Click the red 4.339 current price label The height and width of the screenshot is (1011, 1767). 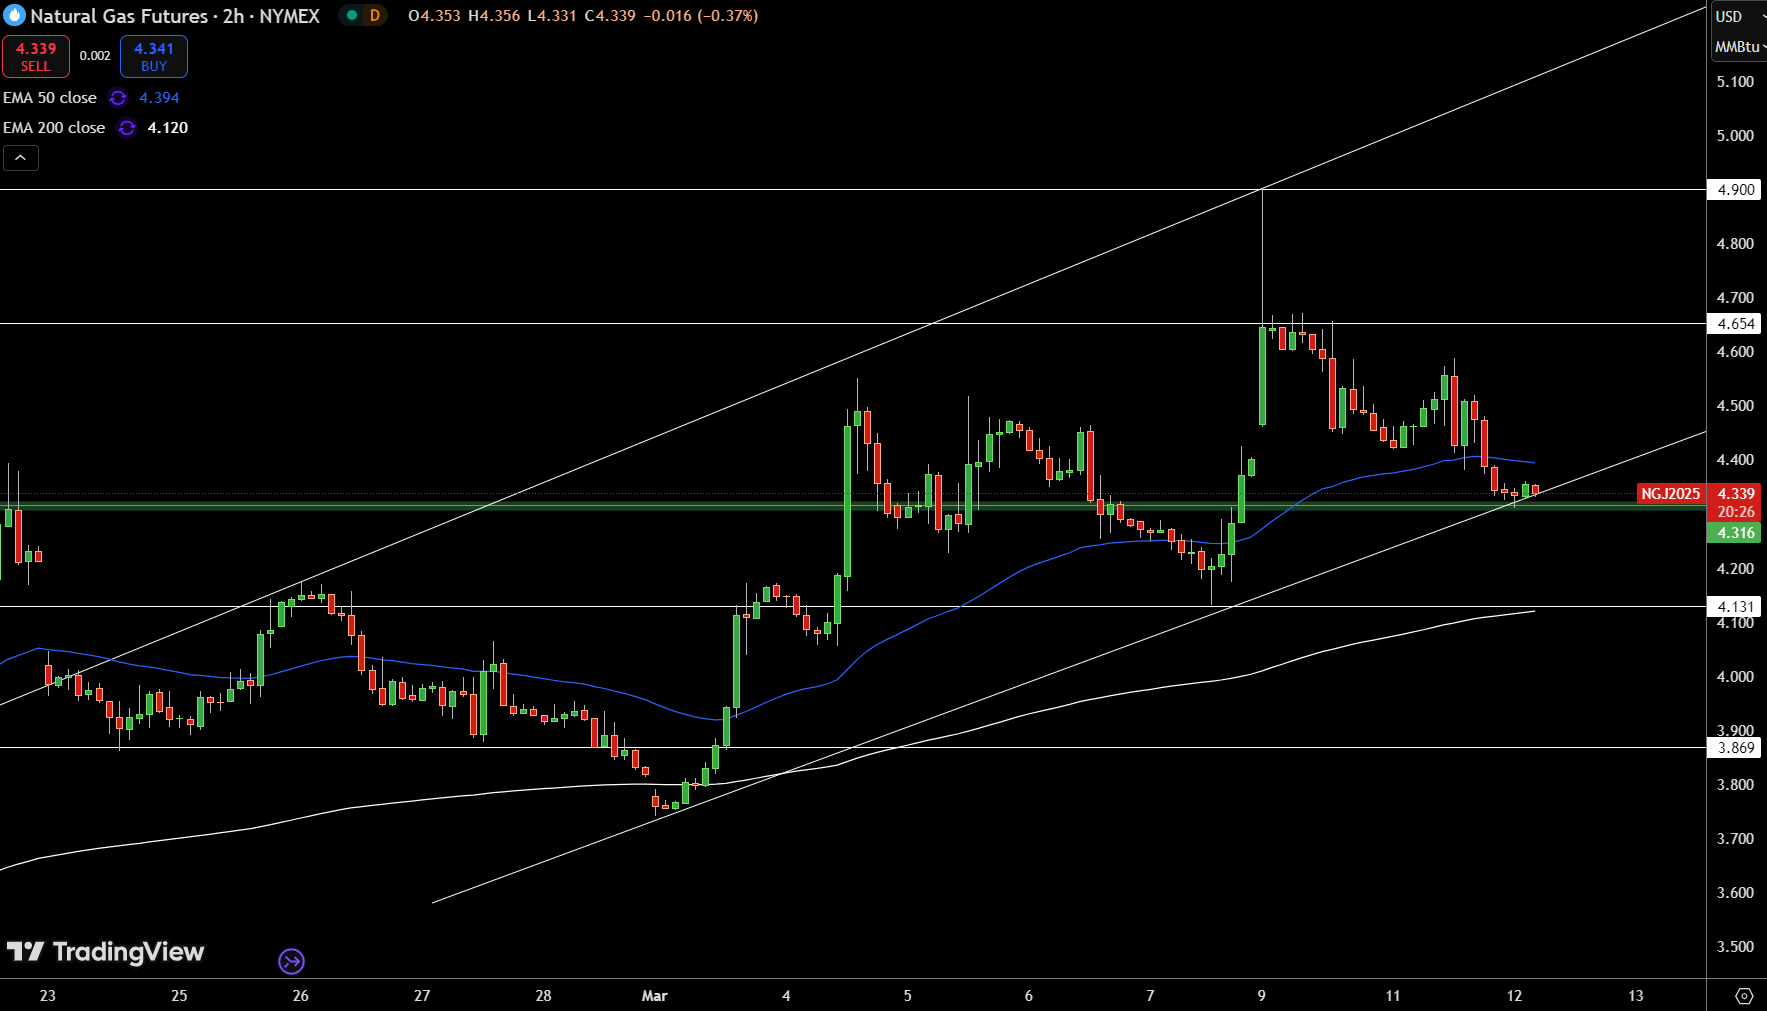point(1735,494)
